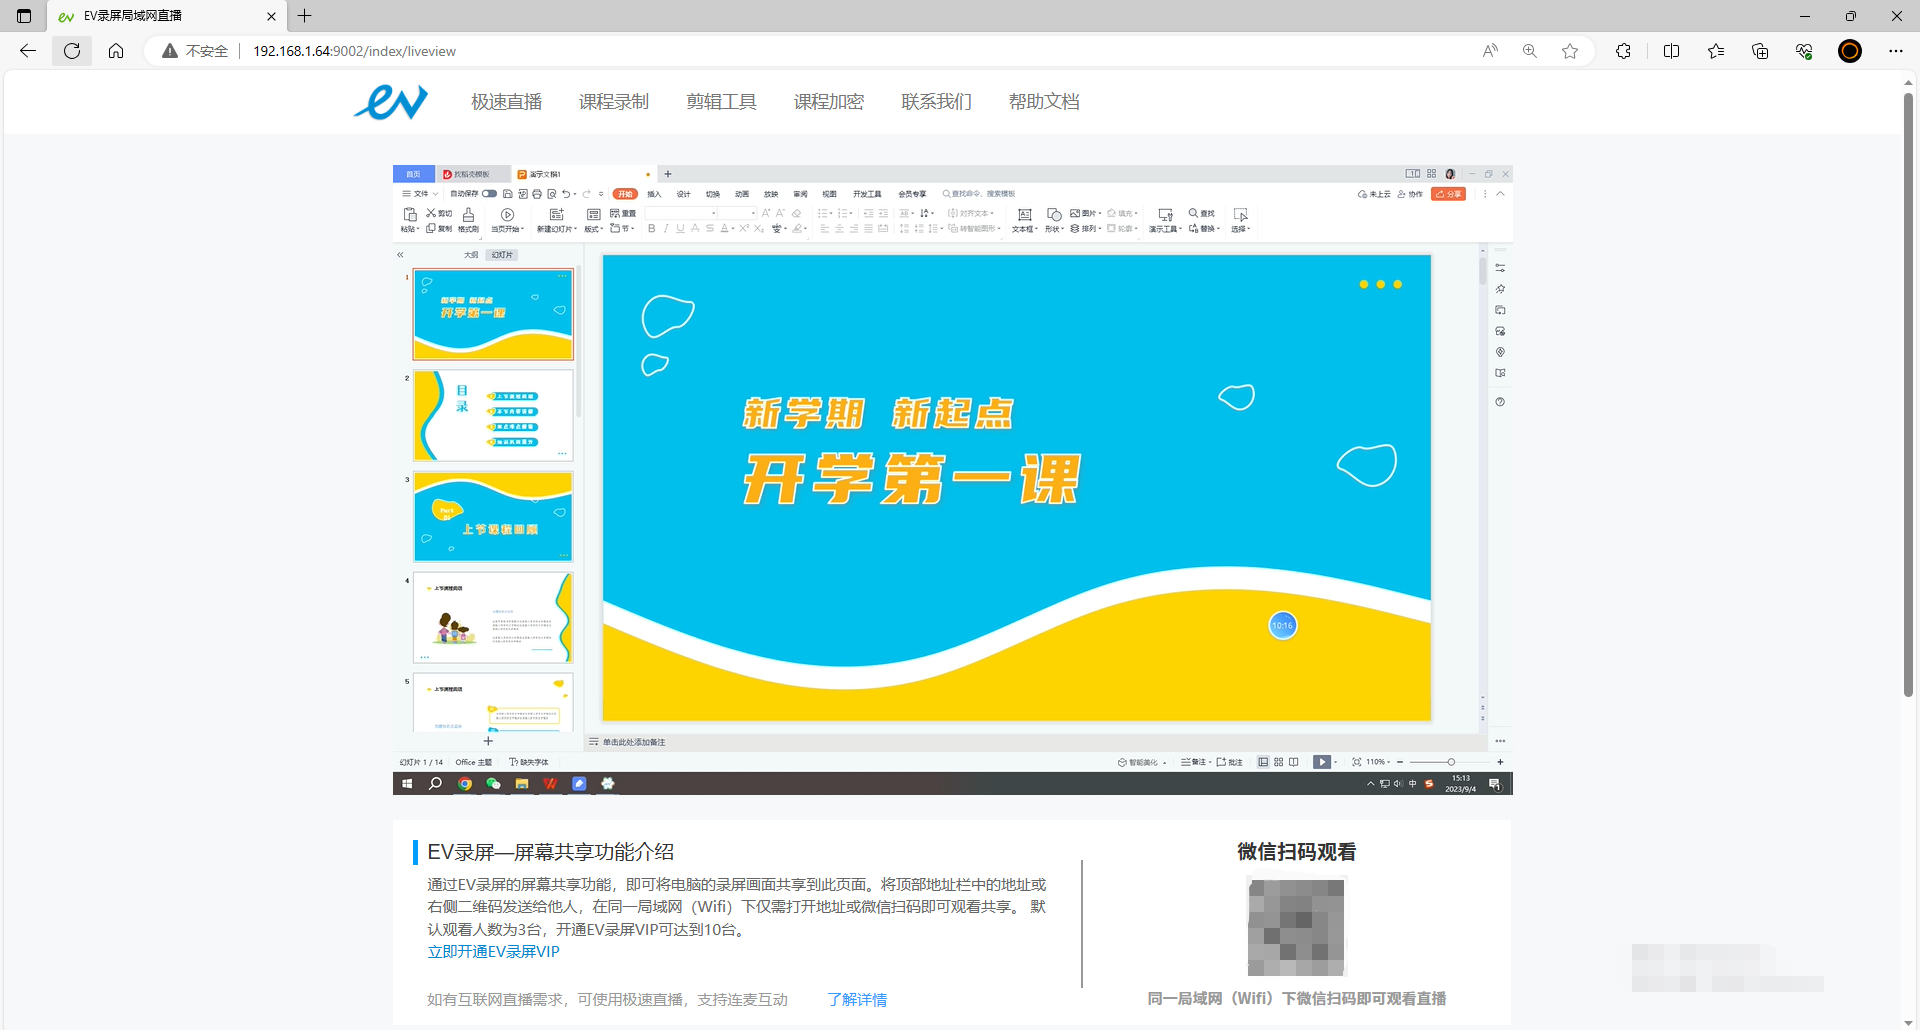This screenshot has height=1030, width=1920.
Task: Add page to favorites with star icon
Action: pyautogui.click(x=1570, y=51)
